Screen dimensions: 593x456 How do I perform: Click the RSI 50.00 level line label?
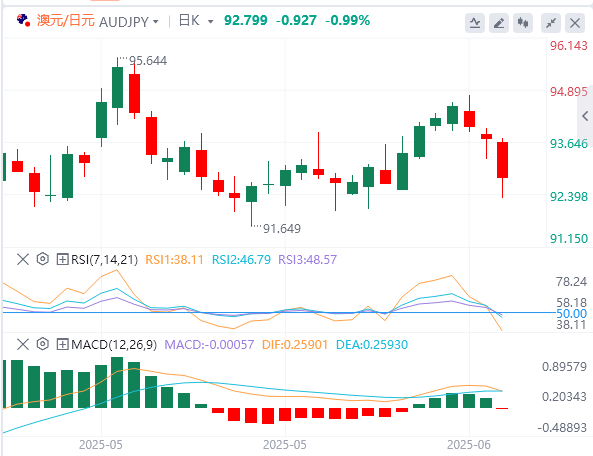(571, 313)
